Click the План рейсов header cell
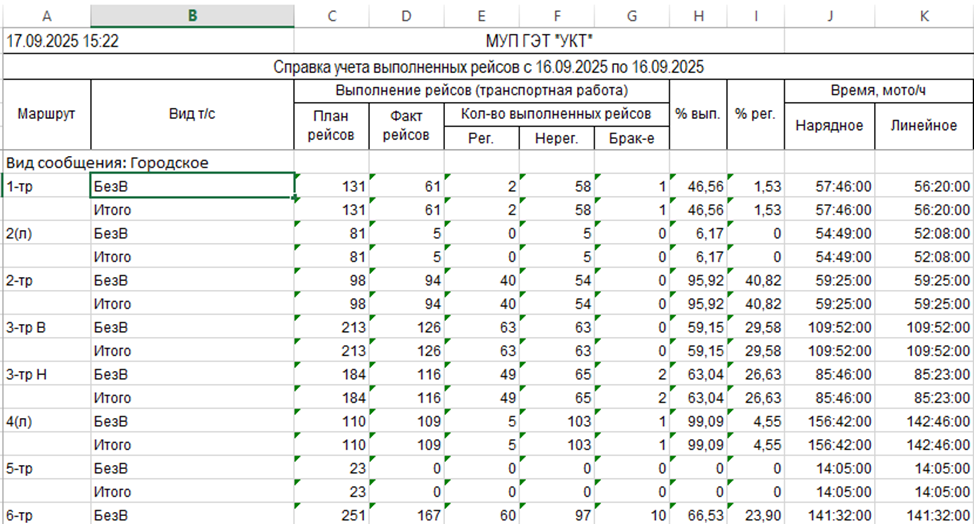Screen dimensions: 974x524 pos(331,125)
